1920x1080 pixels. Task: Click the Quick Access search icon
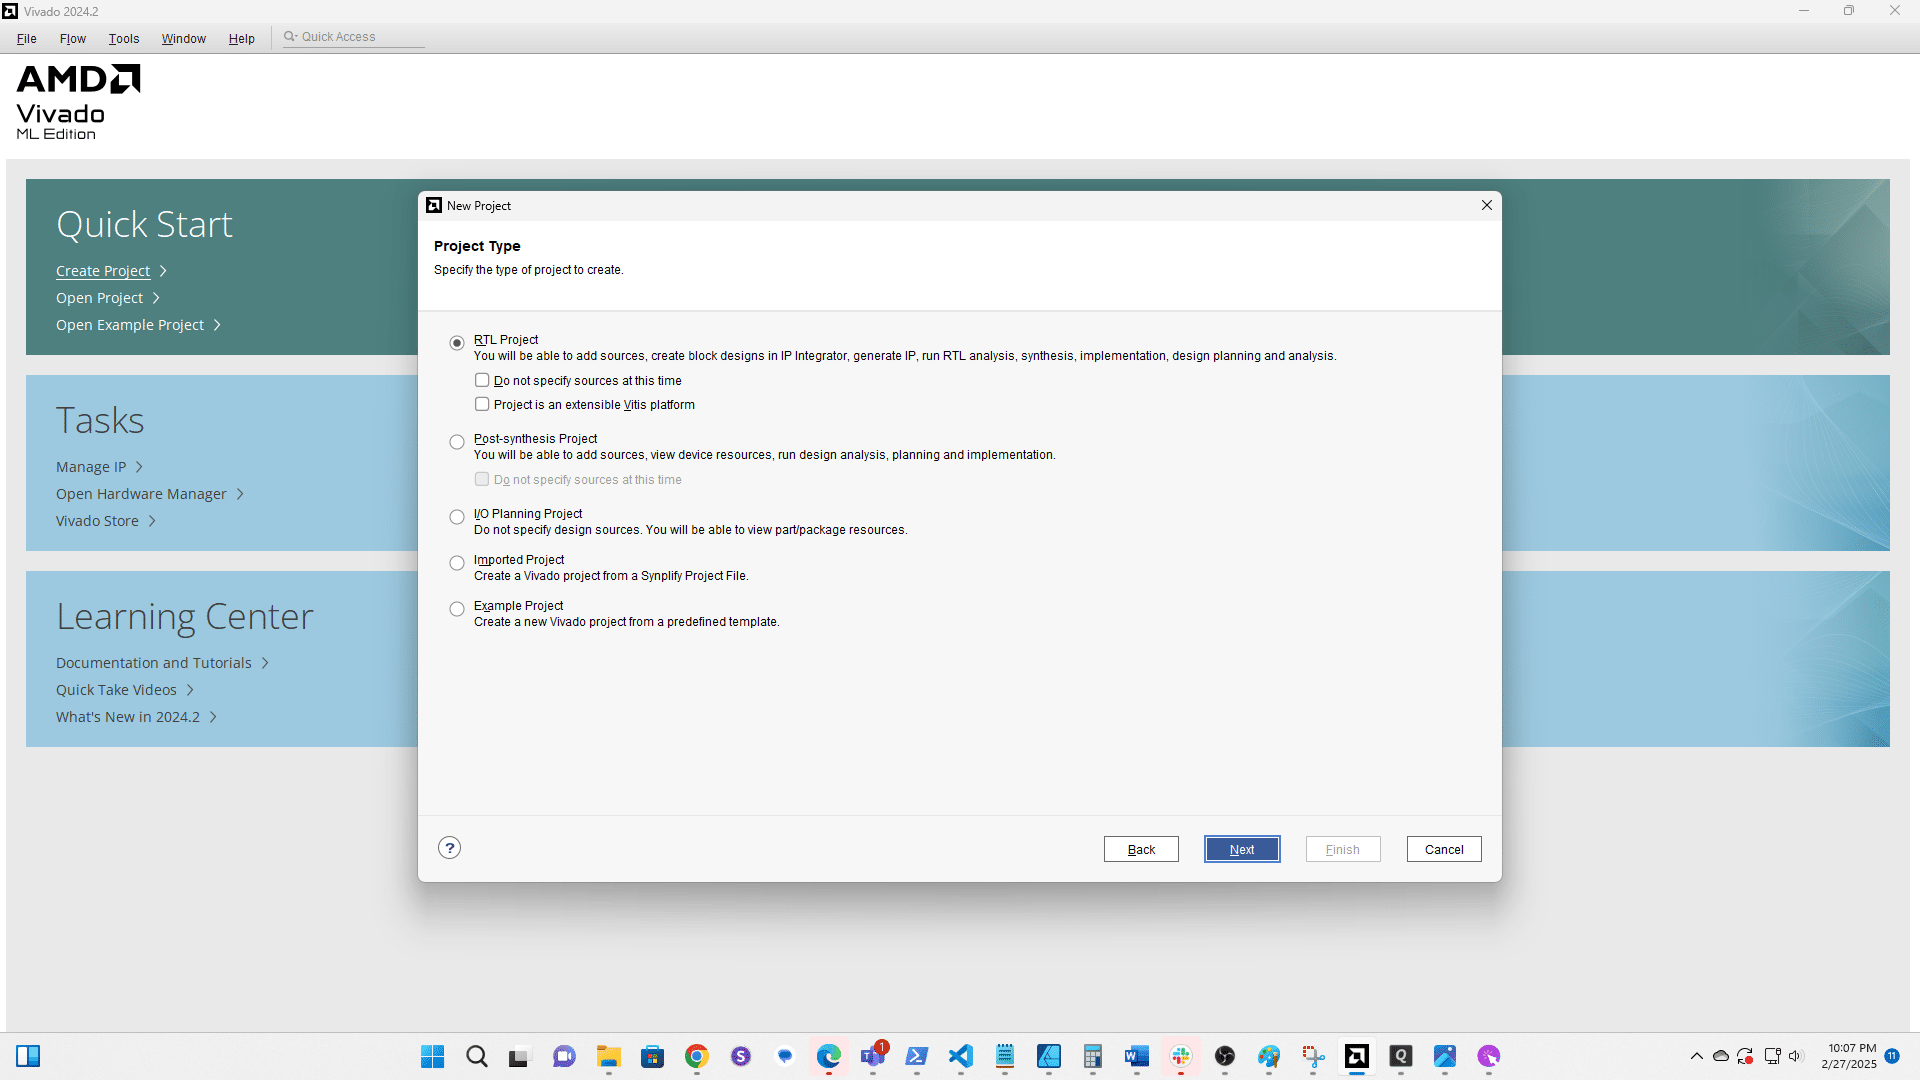290,37
